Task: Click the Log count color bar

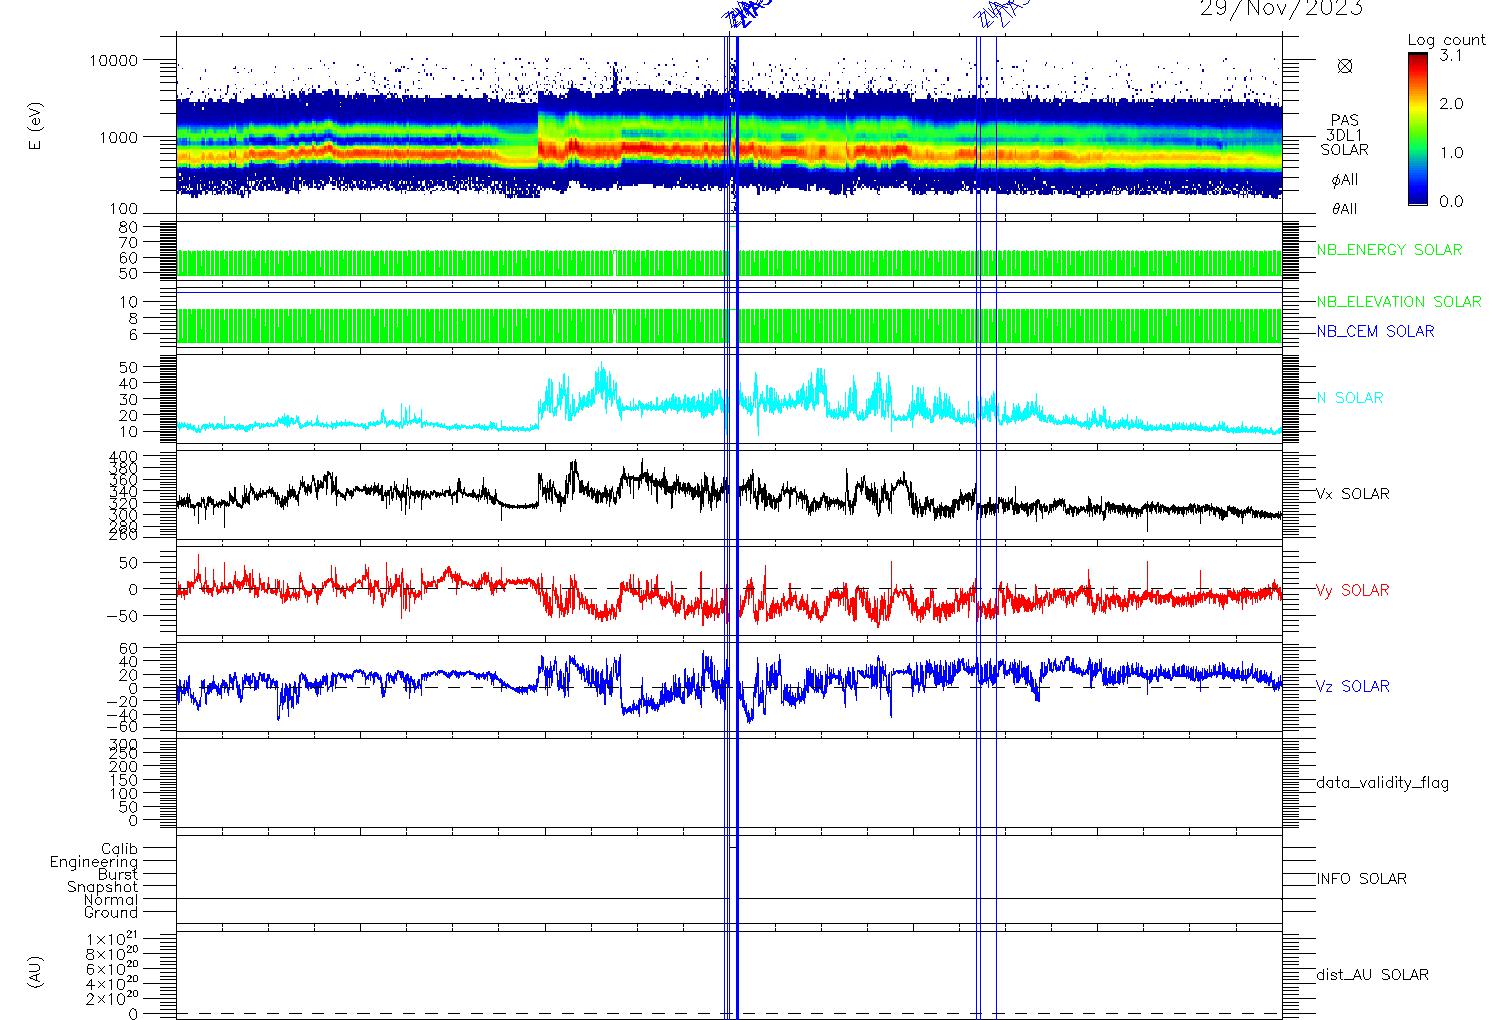Action: [x=1418, y=128]
